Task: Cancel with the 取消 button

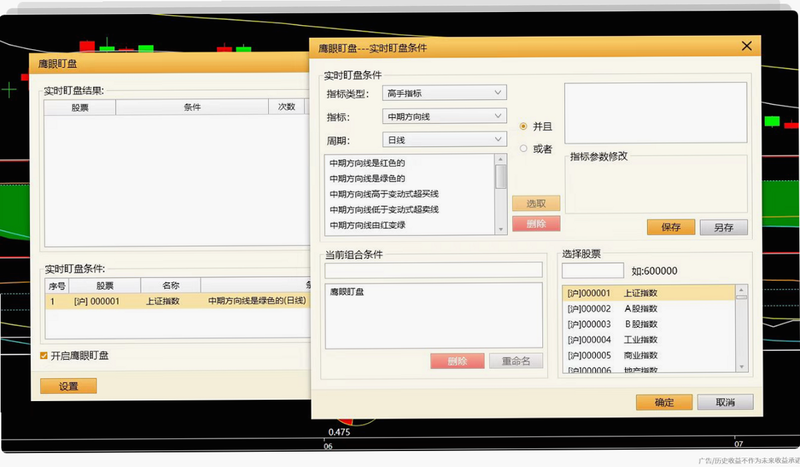Action: click(725, 402)
